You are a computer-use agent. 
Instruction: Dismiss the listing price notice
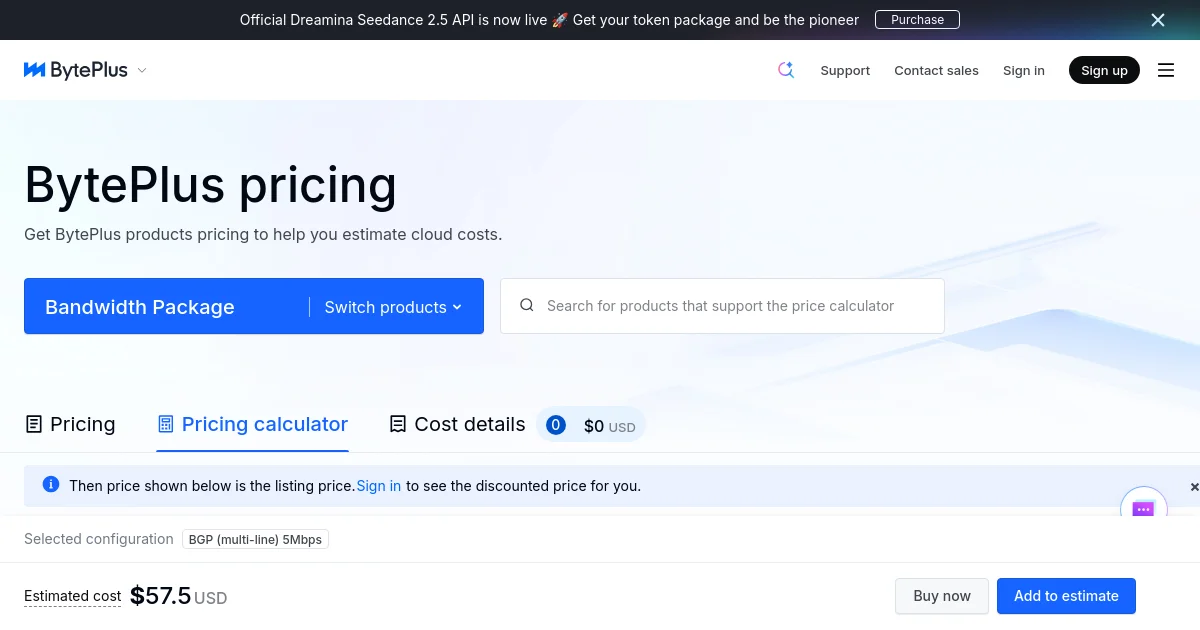pyautogui.click(x=1194, y=486)
